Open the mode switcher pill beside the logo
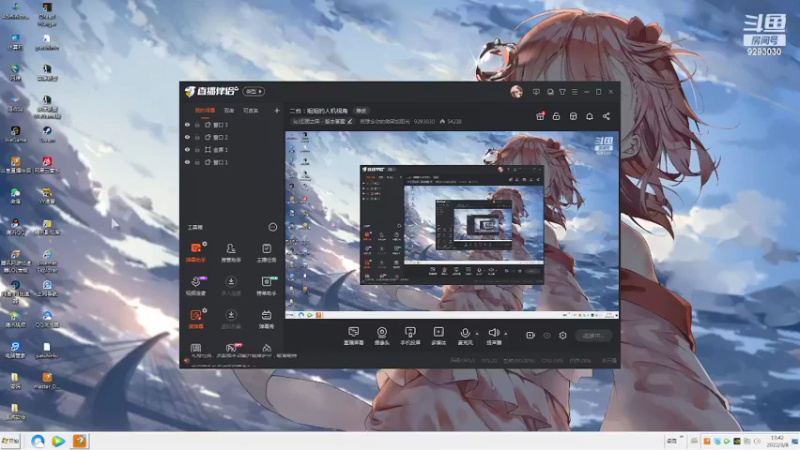The image size is (800, 450). click(x=254, y=91)
